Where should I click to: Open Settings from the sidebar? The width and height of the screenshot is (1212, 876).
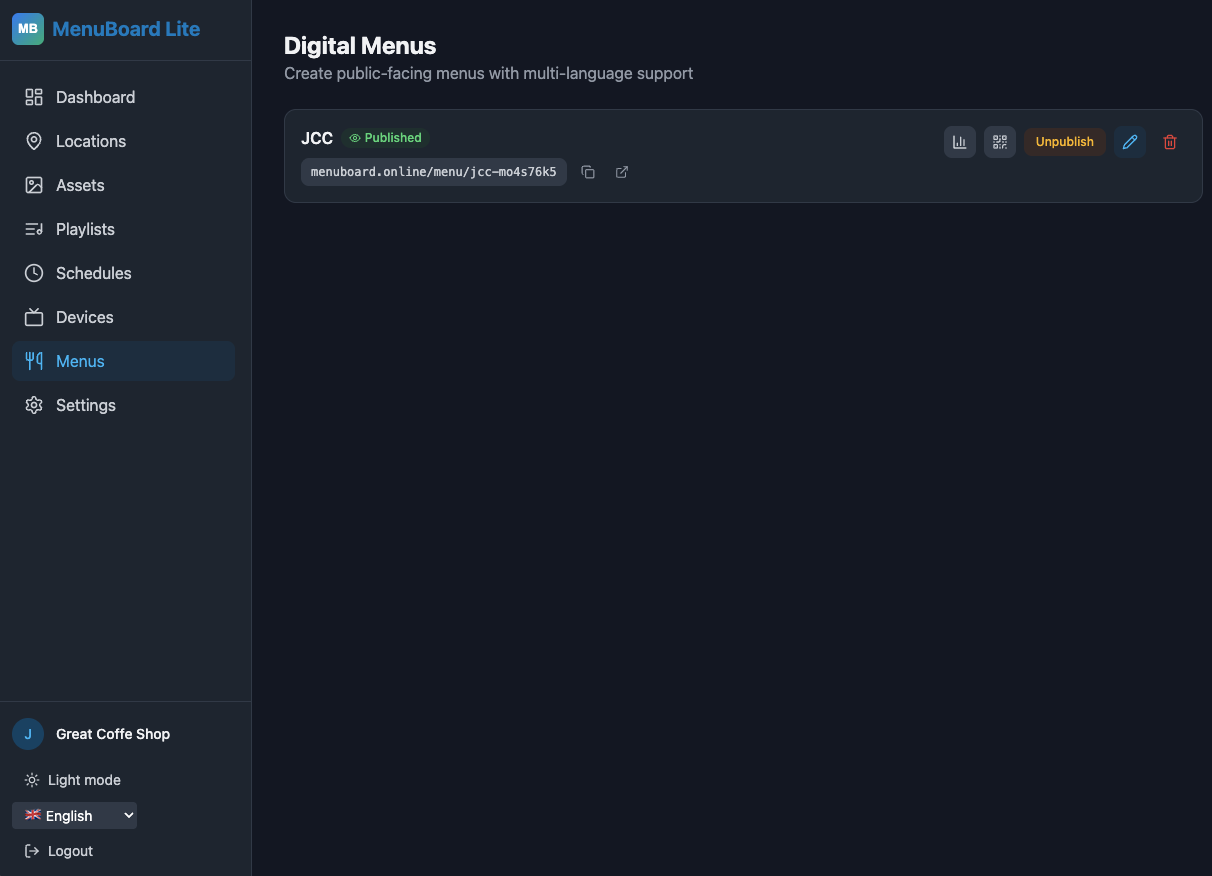coord(123,405)
